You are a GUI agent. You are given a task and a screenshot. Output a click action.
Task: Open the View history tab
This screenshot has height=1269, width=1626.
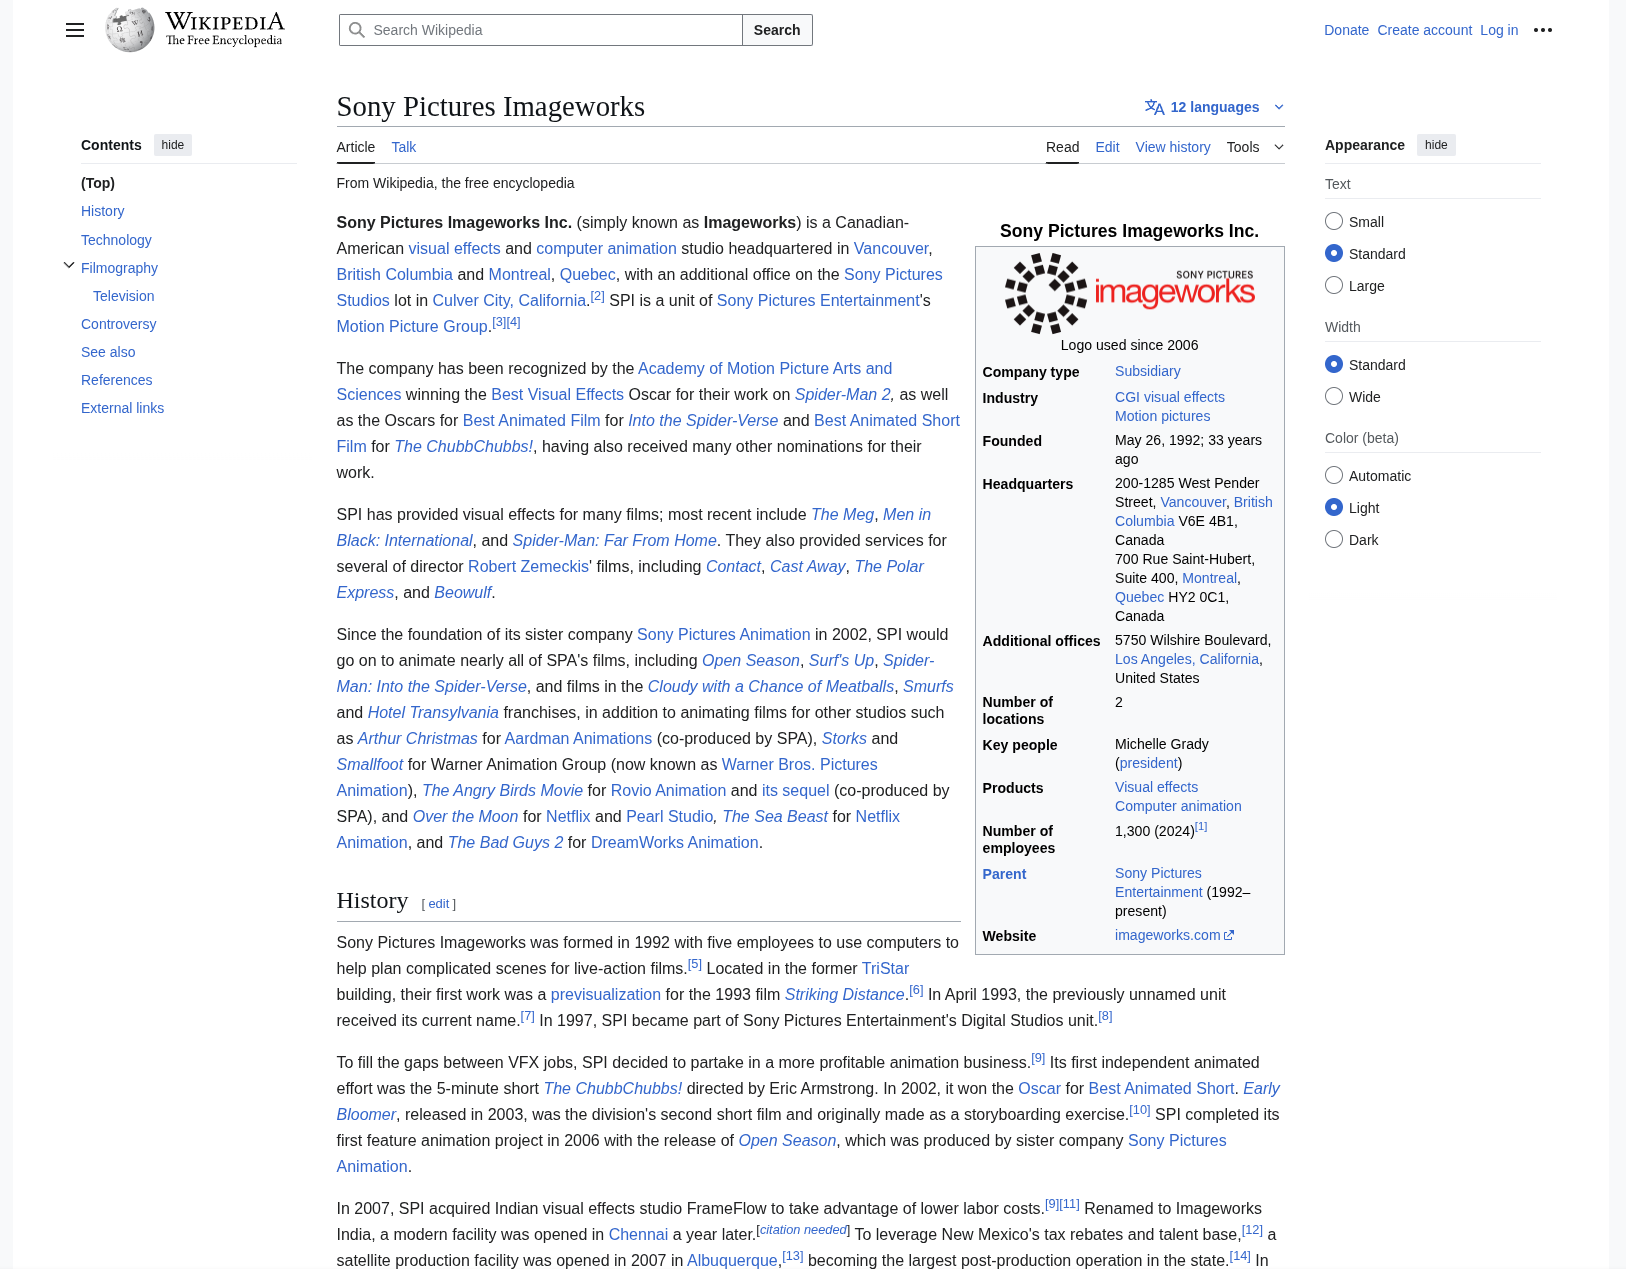tap(1173, 147)
